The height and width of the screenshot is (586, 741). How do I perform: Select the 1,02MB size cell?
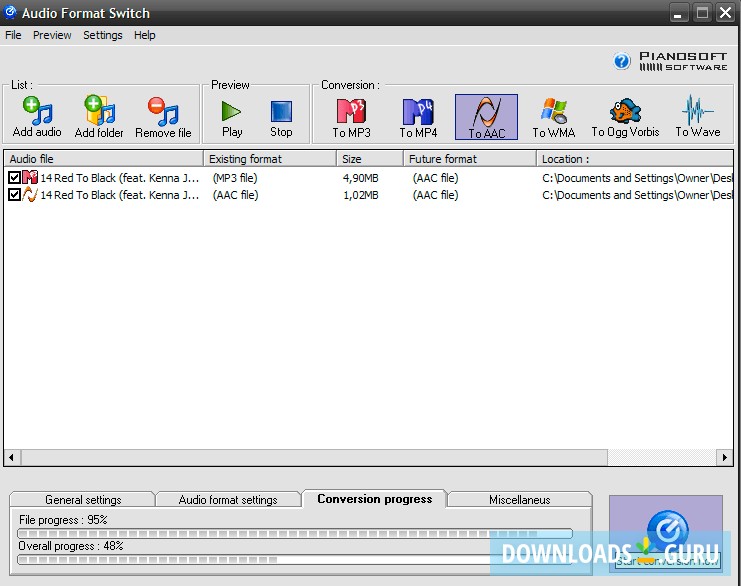(361, 195)
